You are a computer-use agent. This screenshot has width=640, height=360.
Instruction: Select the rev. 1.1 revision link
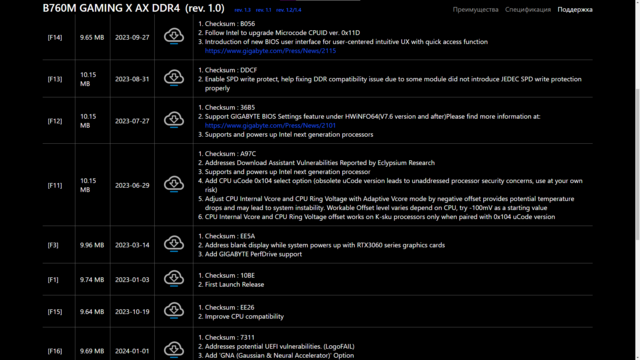pyautogui.click(x=263, y=10)
